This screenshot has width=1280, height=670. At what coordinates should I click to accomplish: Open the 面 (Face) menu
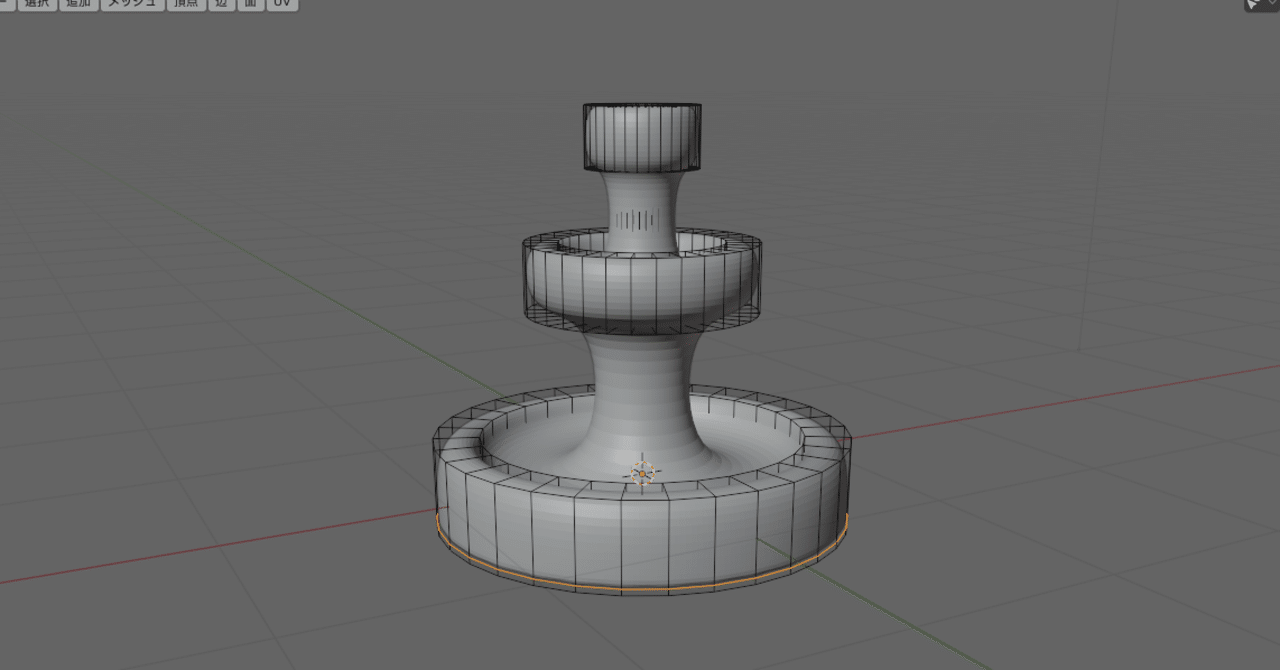249,4
